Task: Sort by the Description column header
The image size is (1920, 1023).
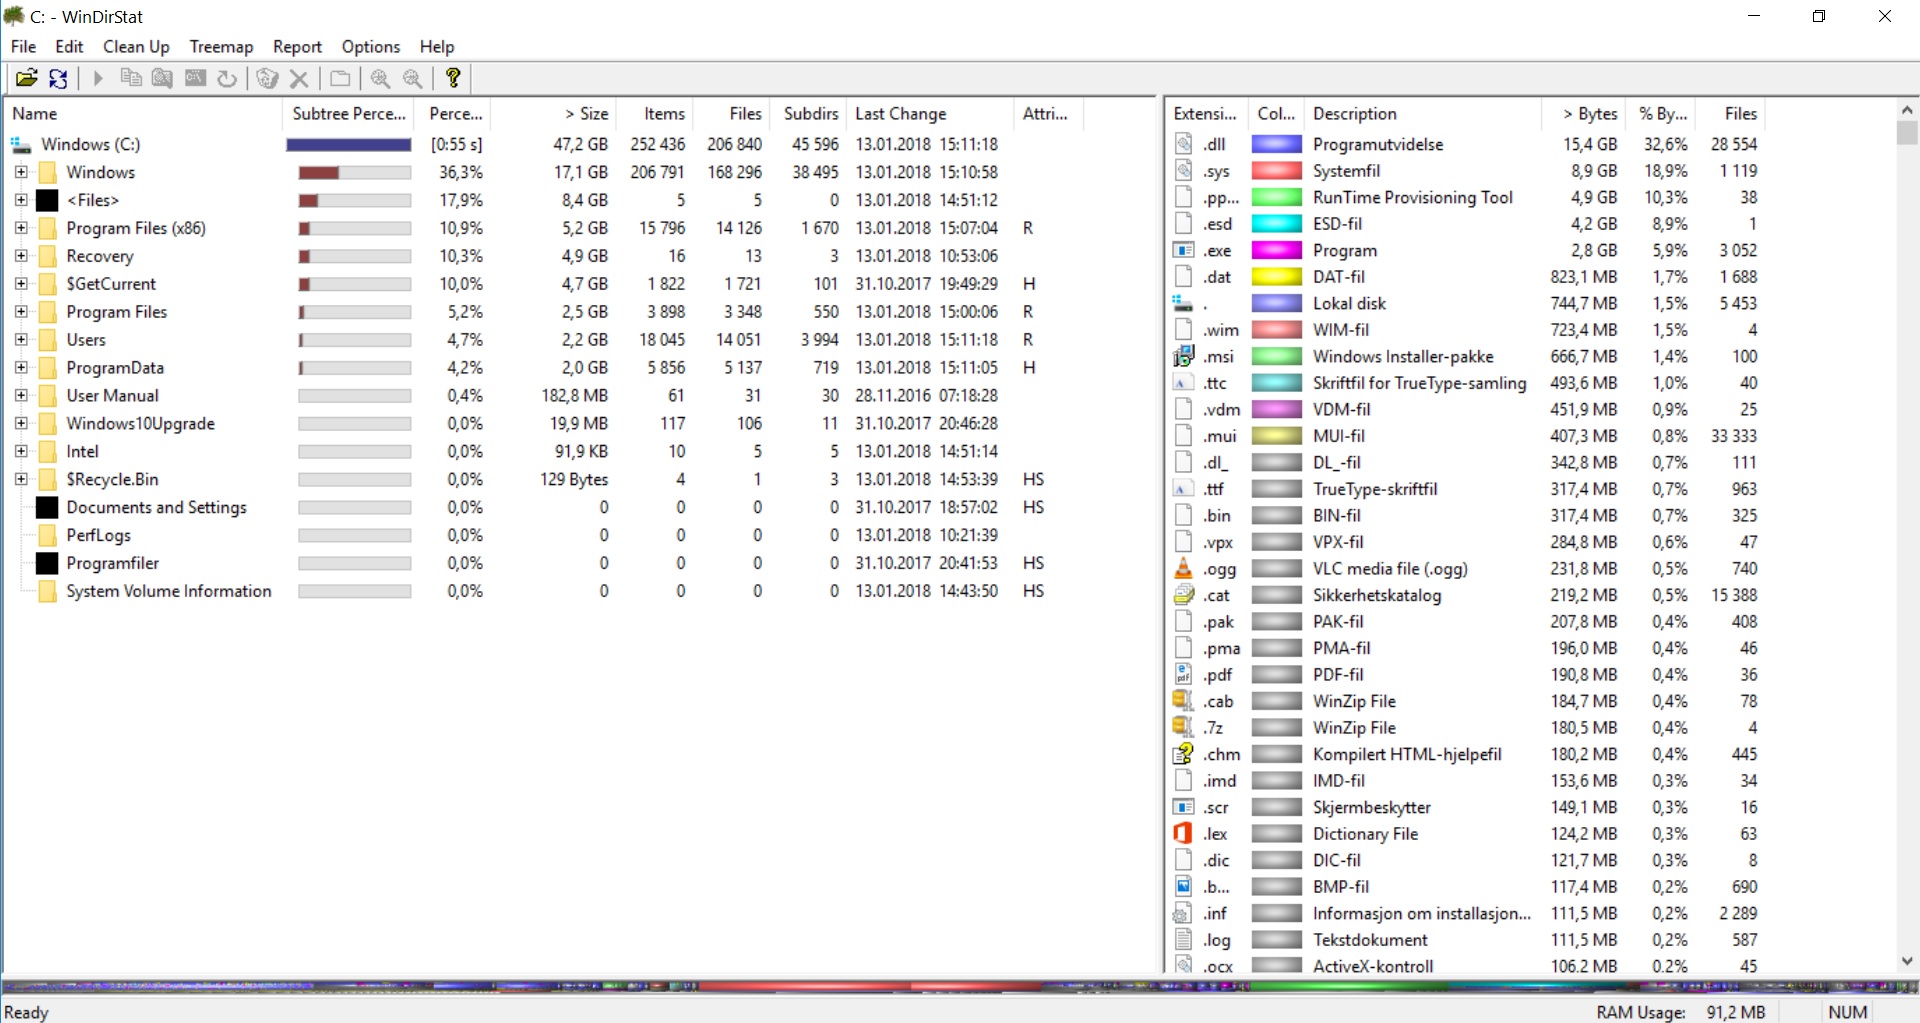Action: tap(1423, 113)
